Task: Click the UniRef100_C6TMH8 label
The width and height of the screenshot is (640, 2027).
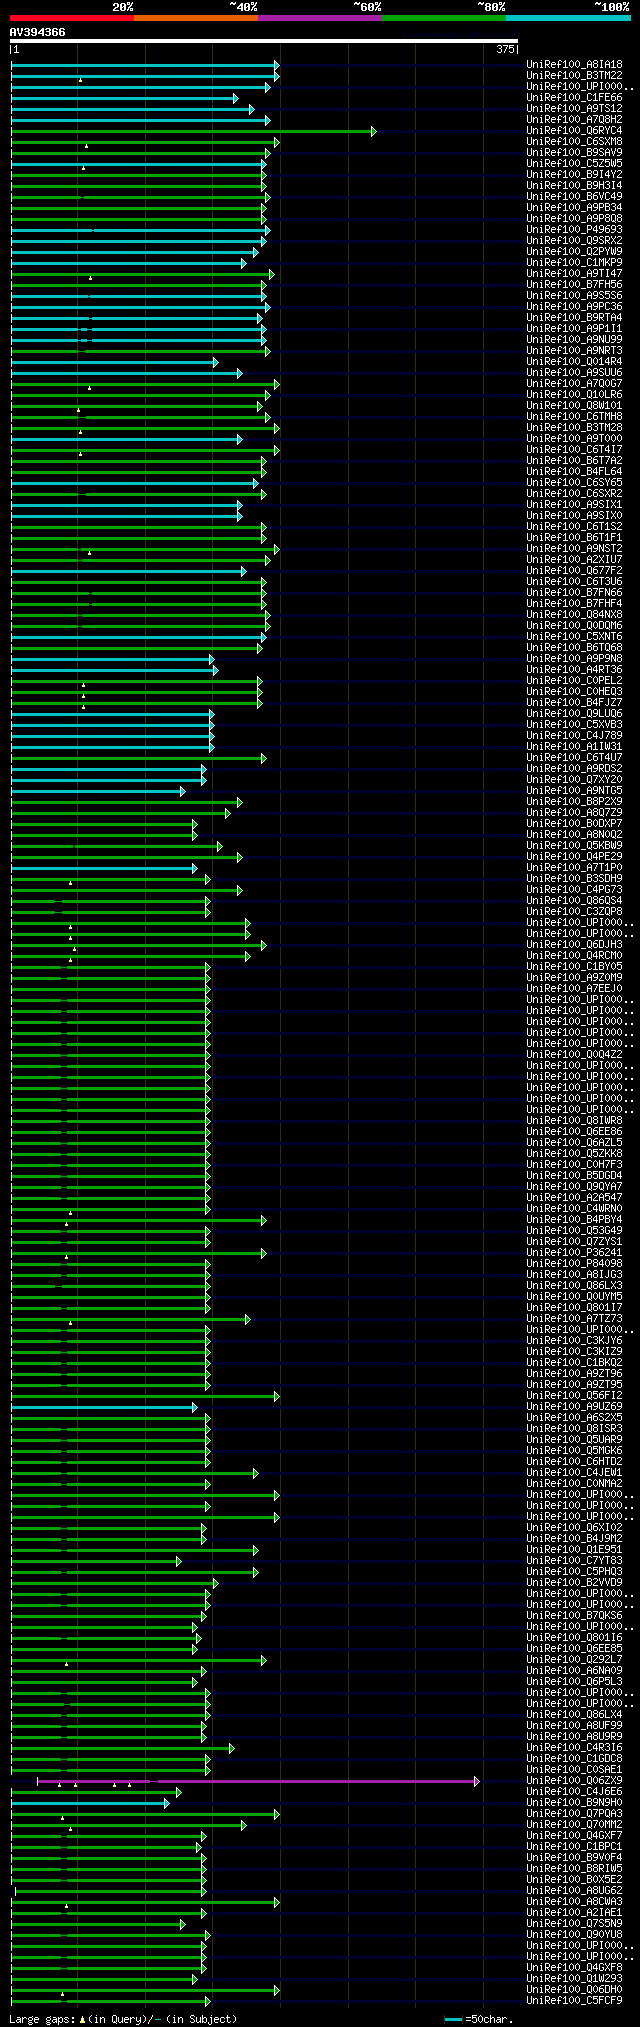Action: pyautogui.click(x=574, y=417)
